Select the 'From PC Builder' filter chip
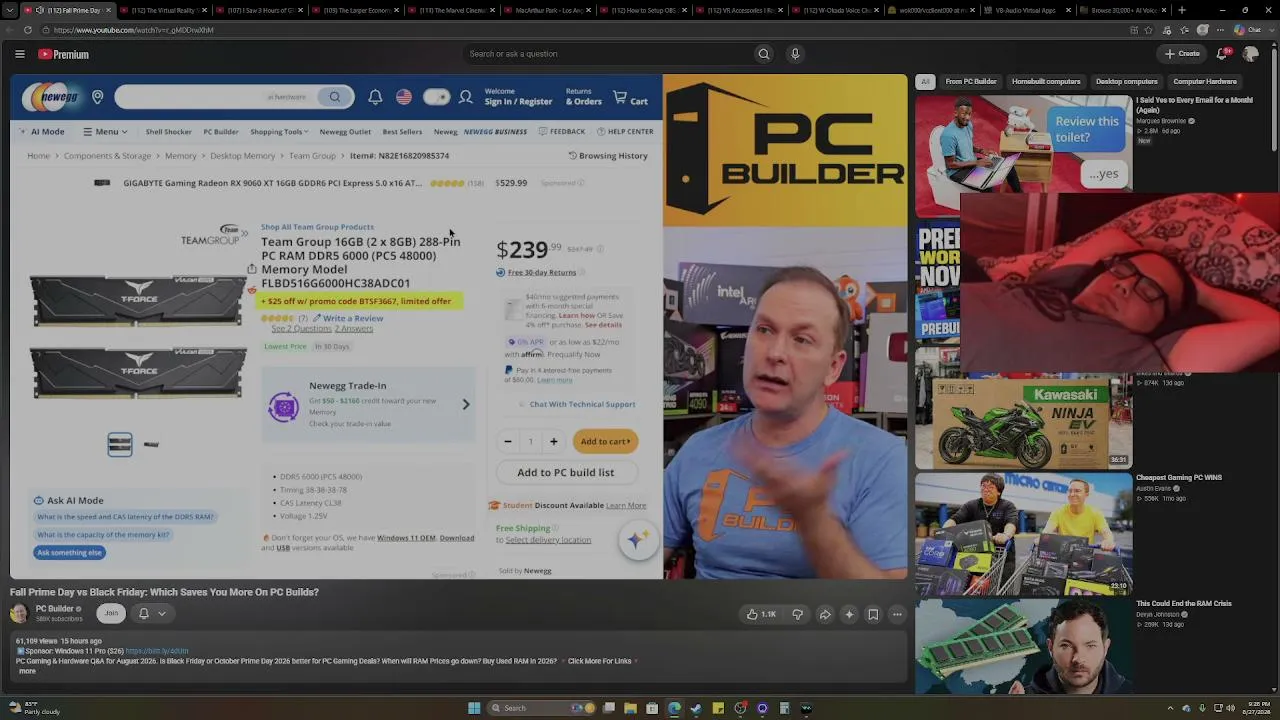1280x720 pixels. [971, 82]
